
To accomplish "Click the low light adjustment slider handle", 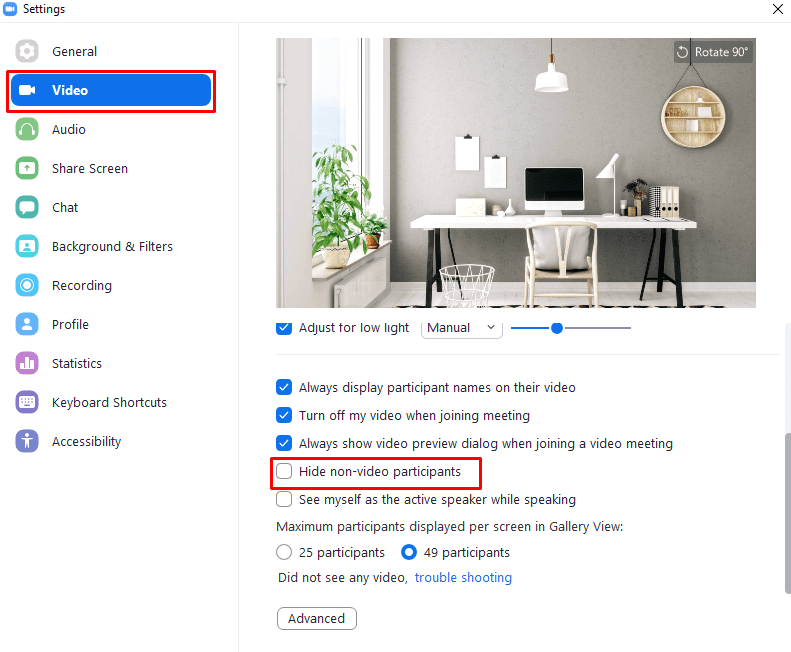I will pyautogui.click(x=557, y=328).
